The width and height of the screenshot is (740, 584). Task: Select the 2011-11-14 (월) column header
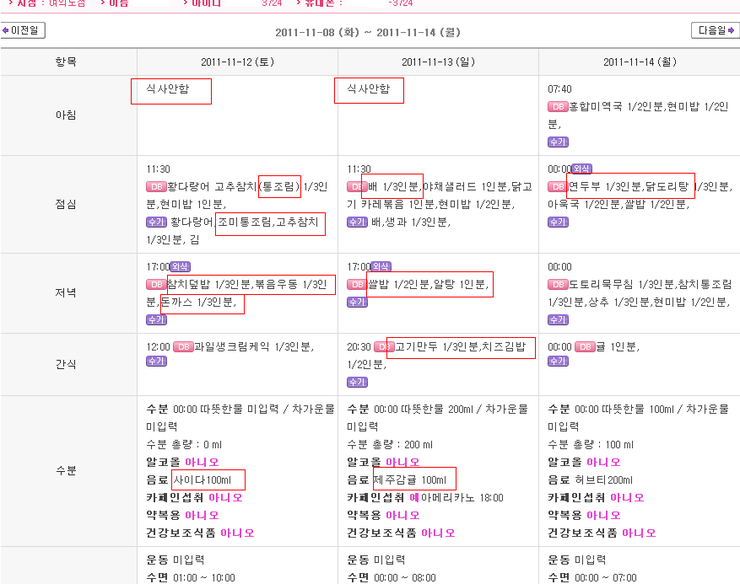pyautogui.click(x=640, y=62)
